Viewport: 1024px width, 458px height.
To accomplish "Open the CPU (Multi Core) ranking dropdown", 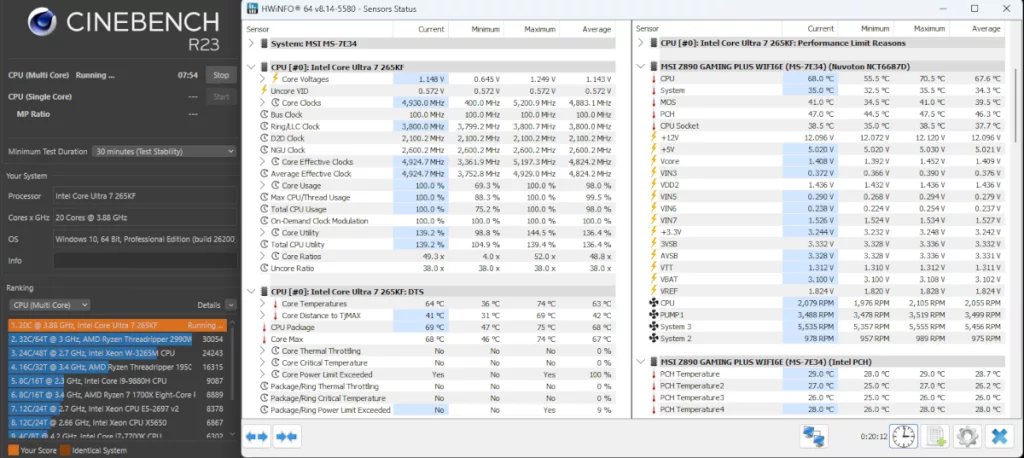I will pos(50,305).
